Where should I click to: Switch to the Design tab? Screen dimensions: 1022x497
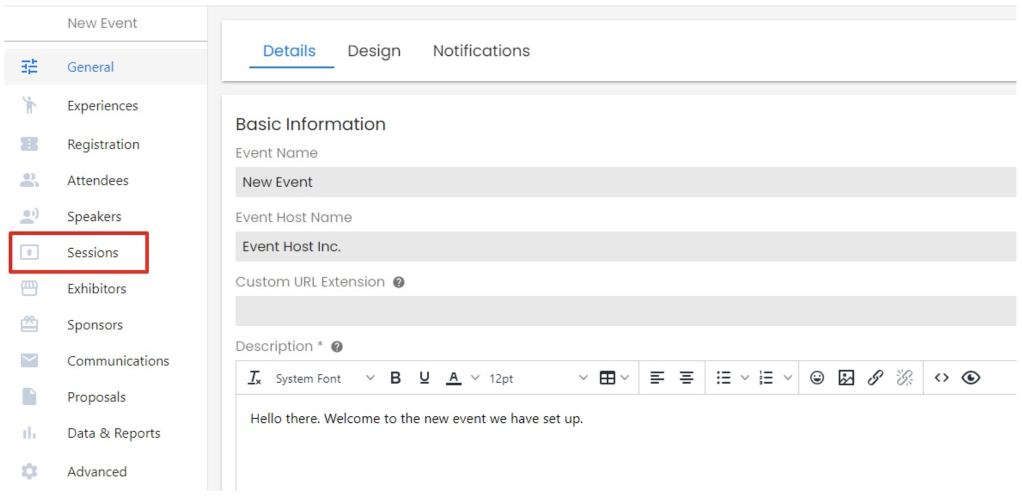click(x=374, y=51)
